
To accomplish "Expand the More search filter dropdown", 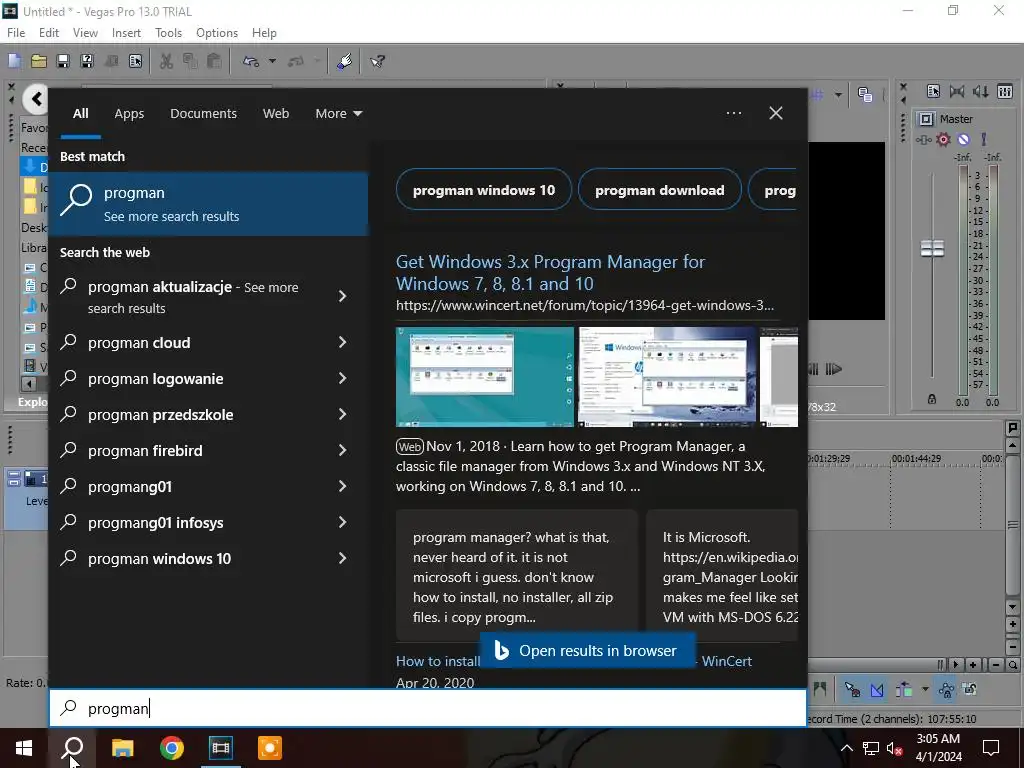I will click(x=338, y=114).
